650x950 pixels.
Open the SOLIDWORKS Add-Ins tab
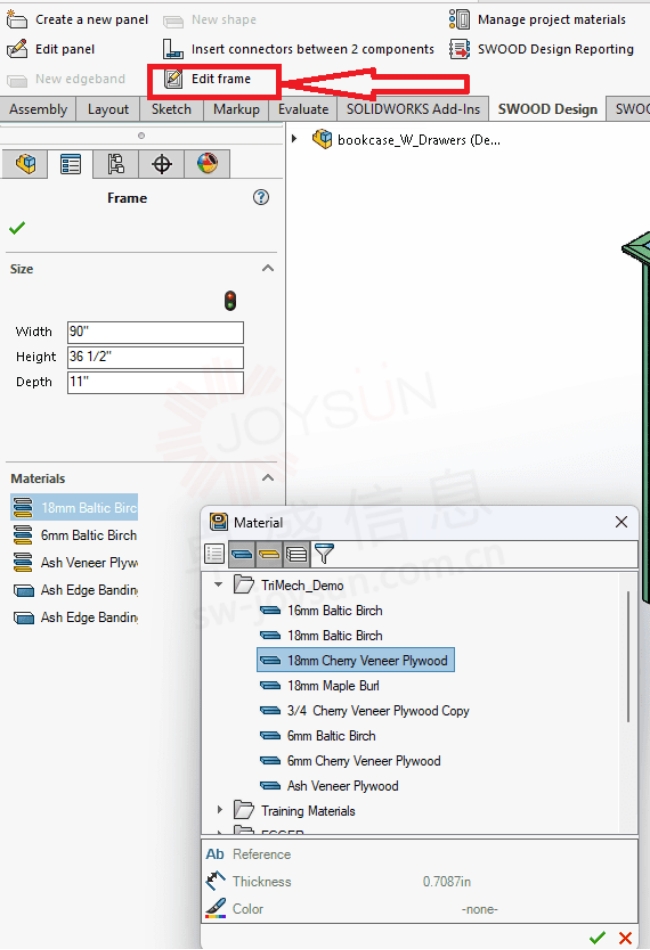coord(413,109)
